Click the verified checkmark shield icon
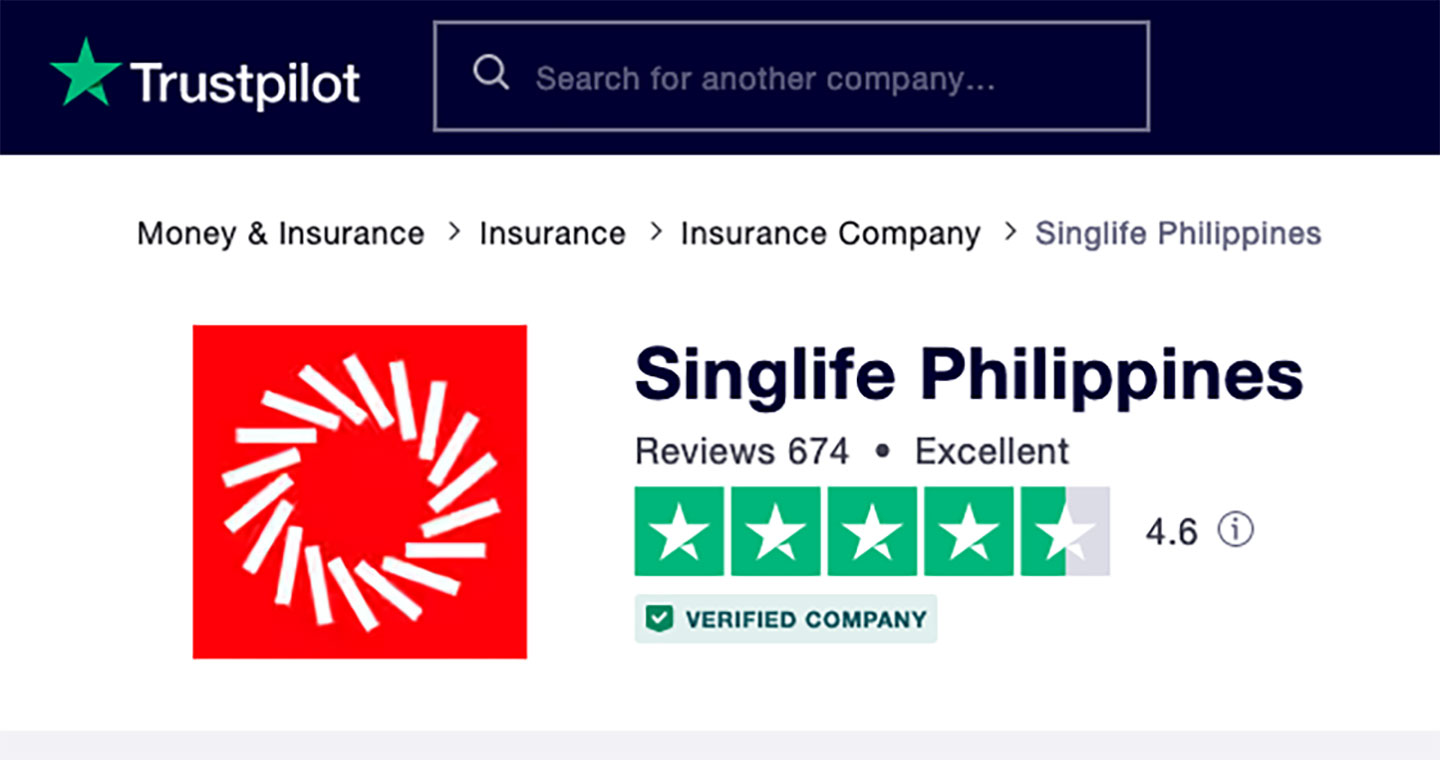 click(658, 619)
